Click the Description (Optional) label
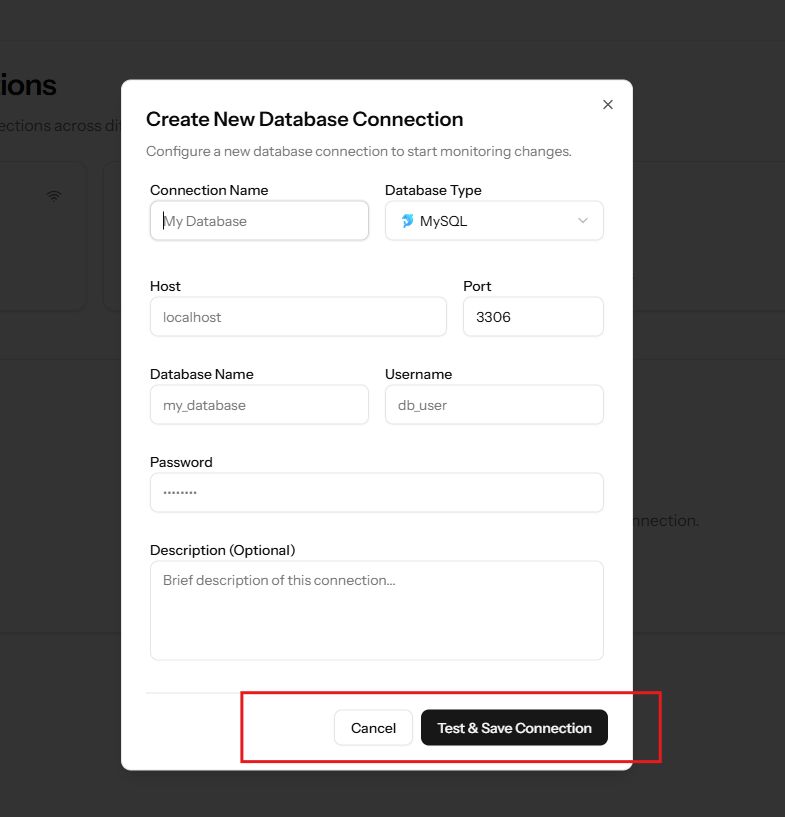This screenshot has height=817, width=785. click(x=222, y=550)
